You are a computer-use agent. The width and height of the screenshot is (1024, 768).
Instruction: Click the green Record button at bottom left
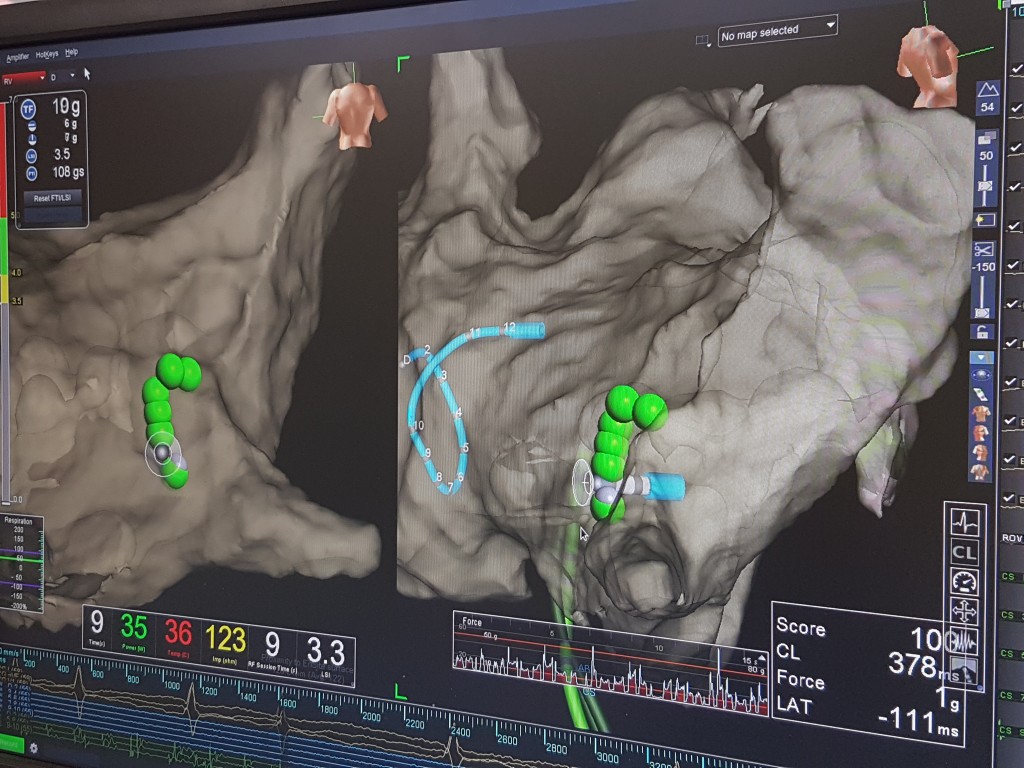coord(11,744)
